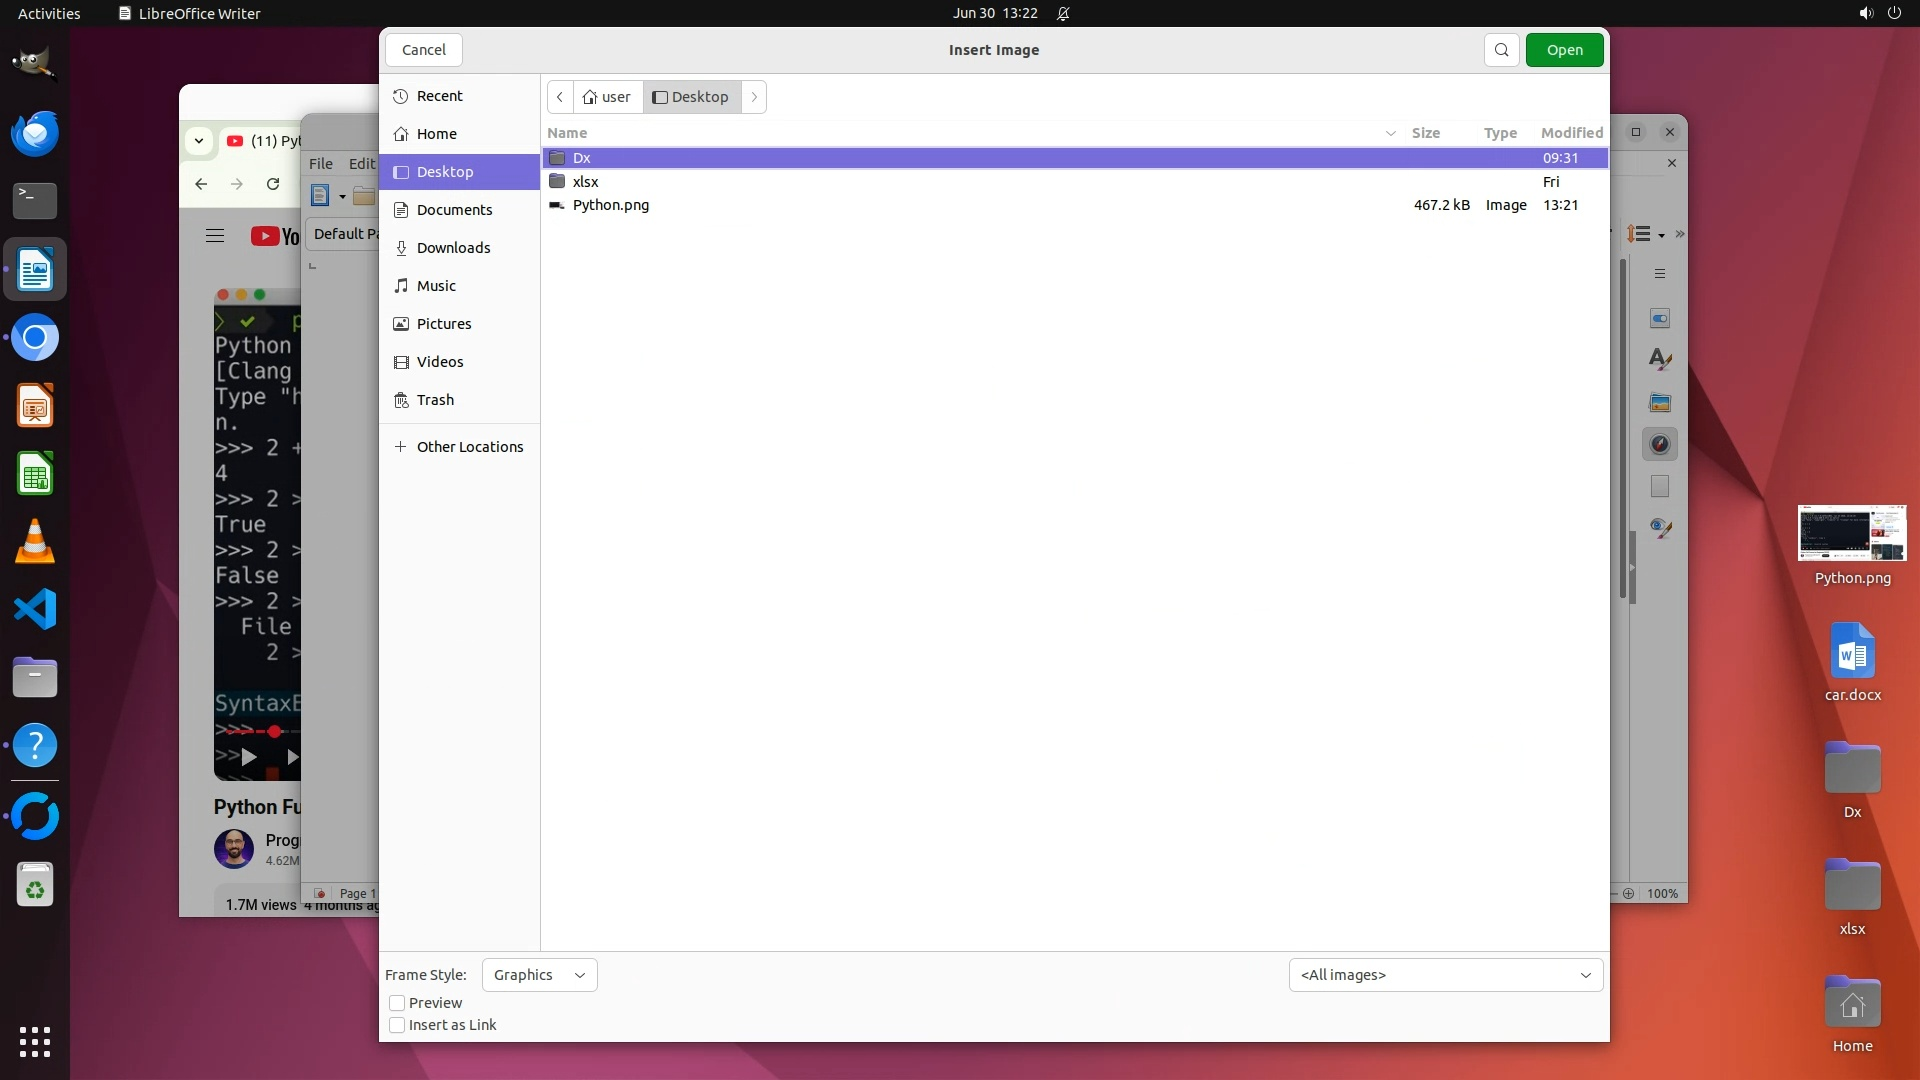Open the Frame Style Graphics dropdown
1920x1080 pixels.
click(539, 975)
